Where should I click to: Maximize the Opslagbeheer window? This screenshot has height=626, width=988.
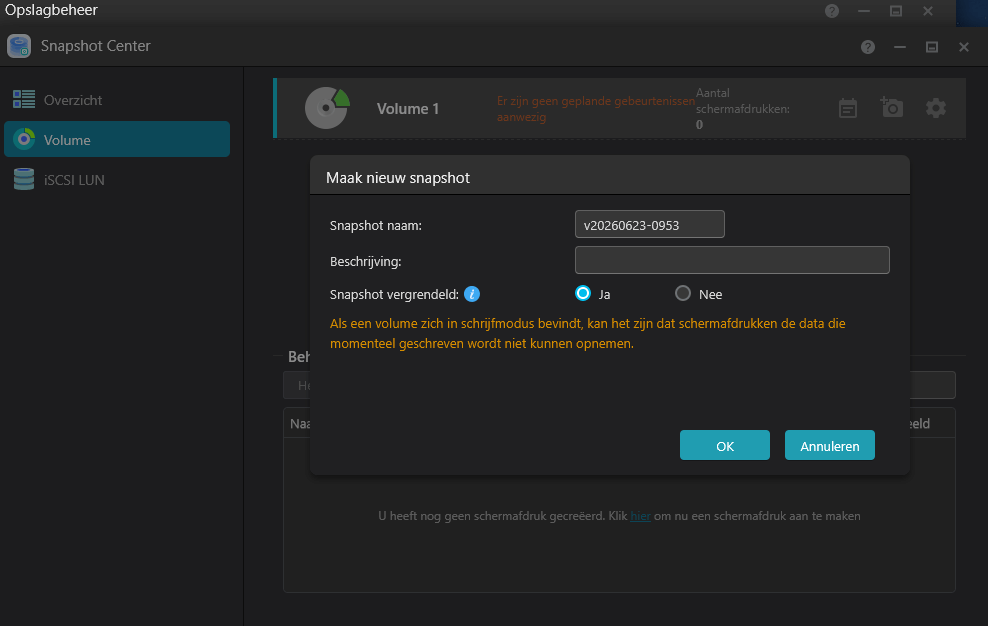point(895,11)
